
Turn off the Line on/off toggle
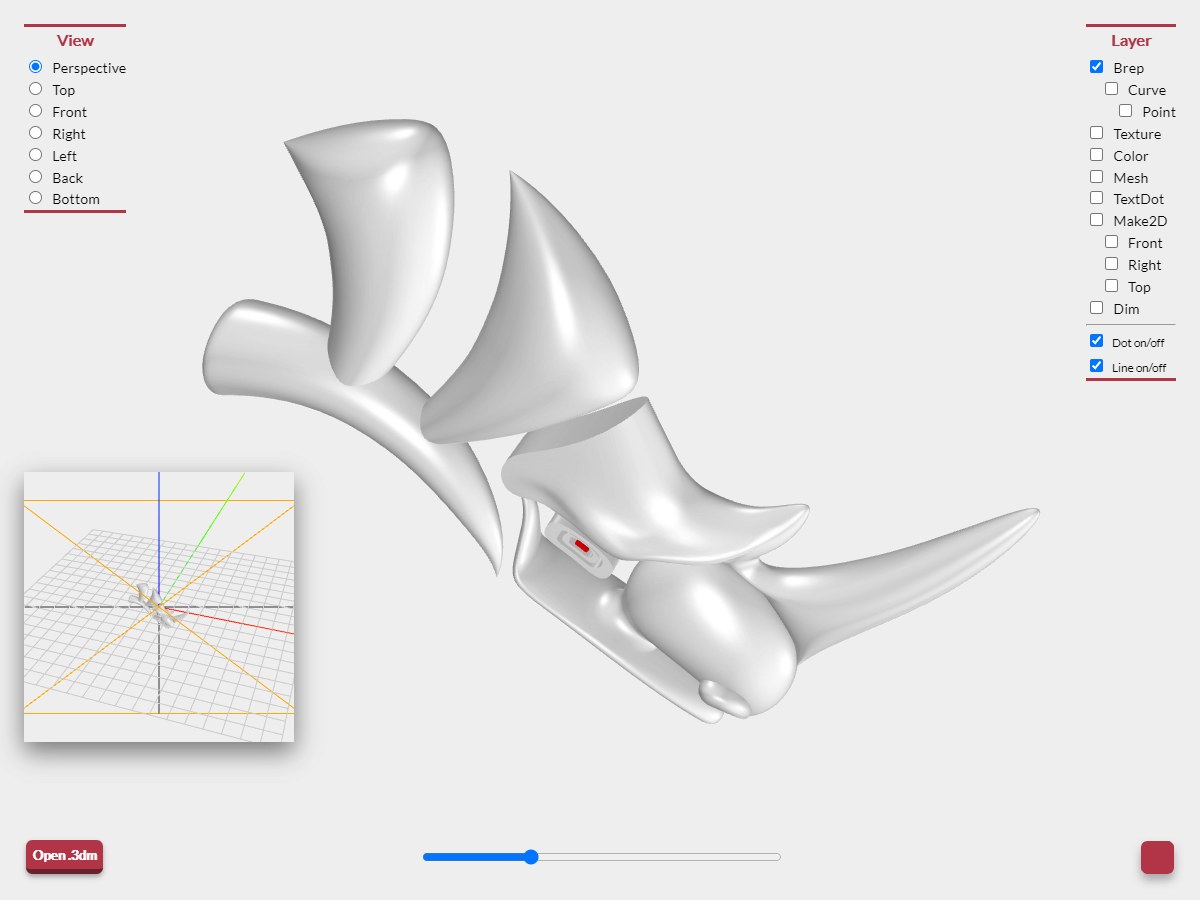(1096, 365)
